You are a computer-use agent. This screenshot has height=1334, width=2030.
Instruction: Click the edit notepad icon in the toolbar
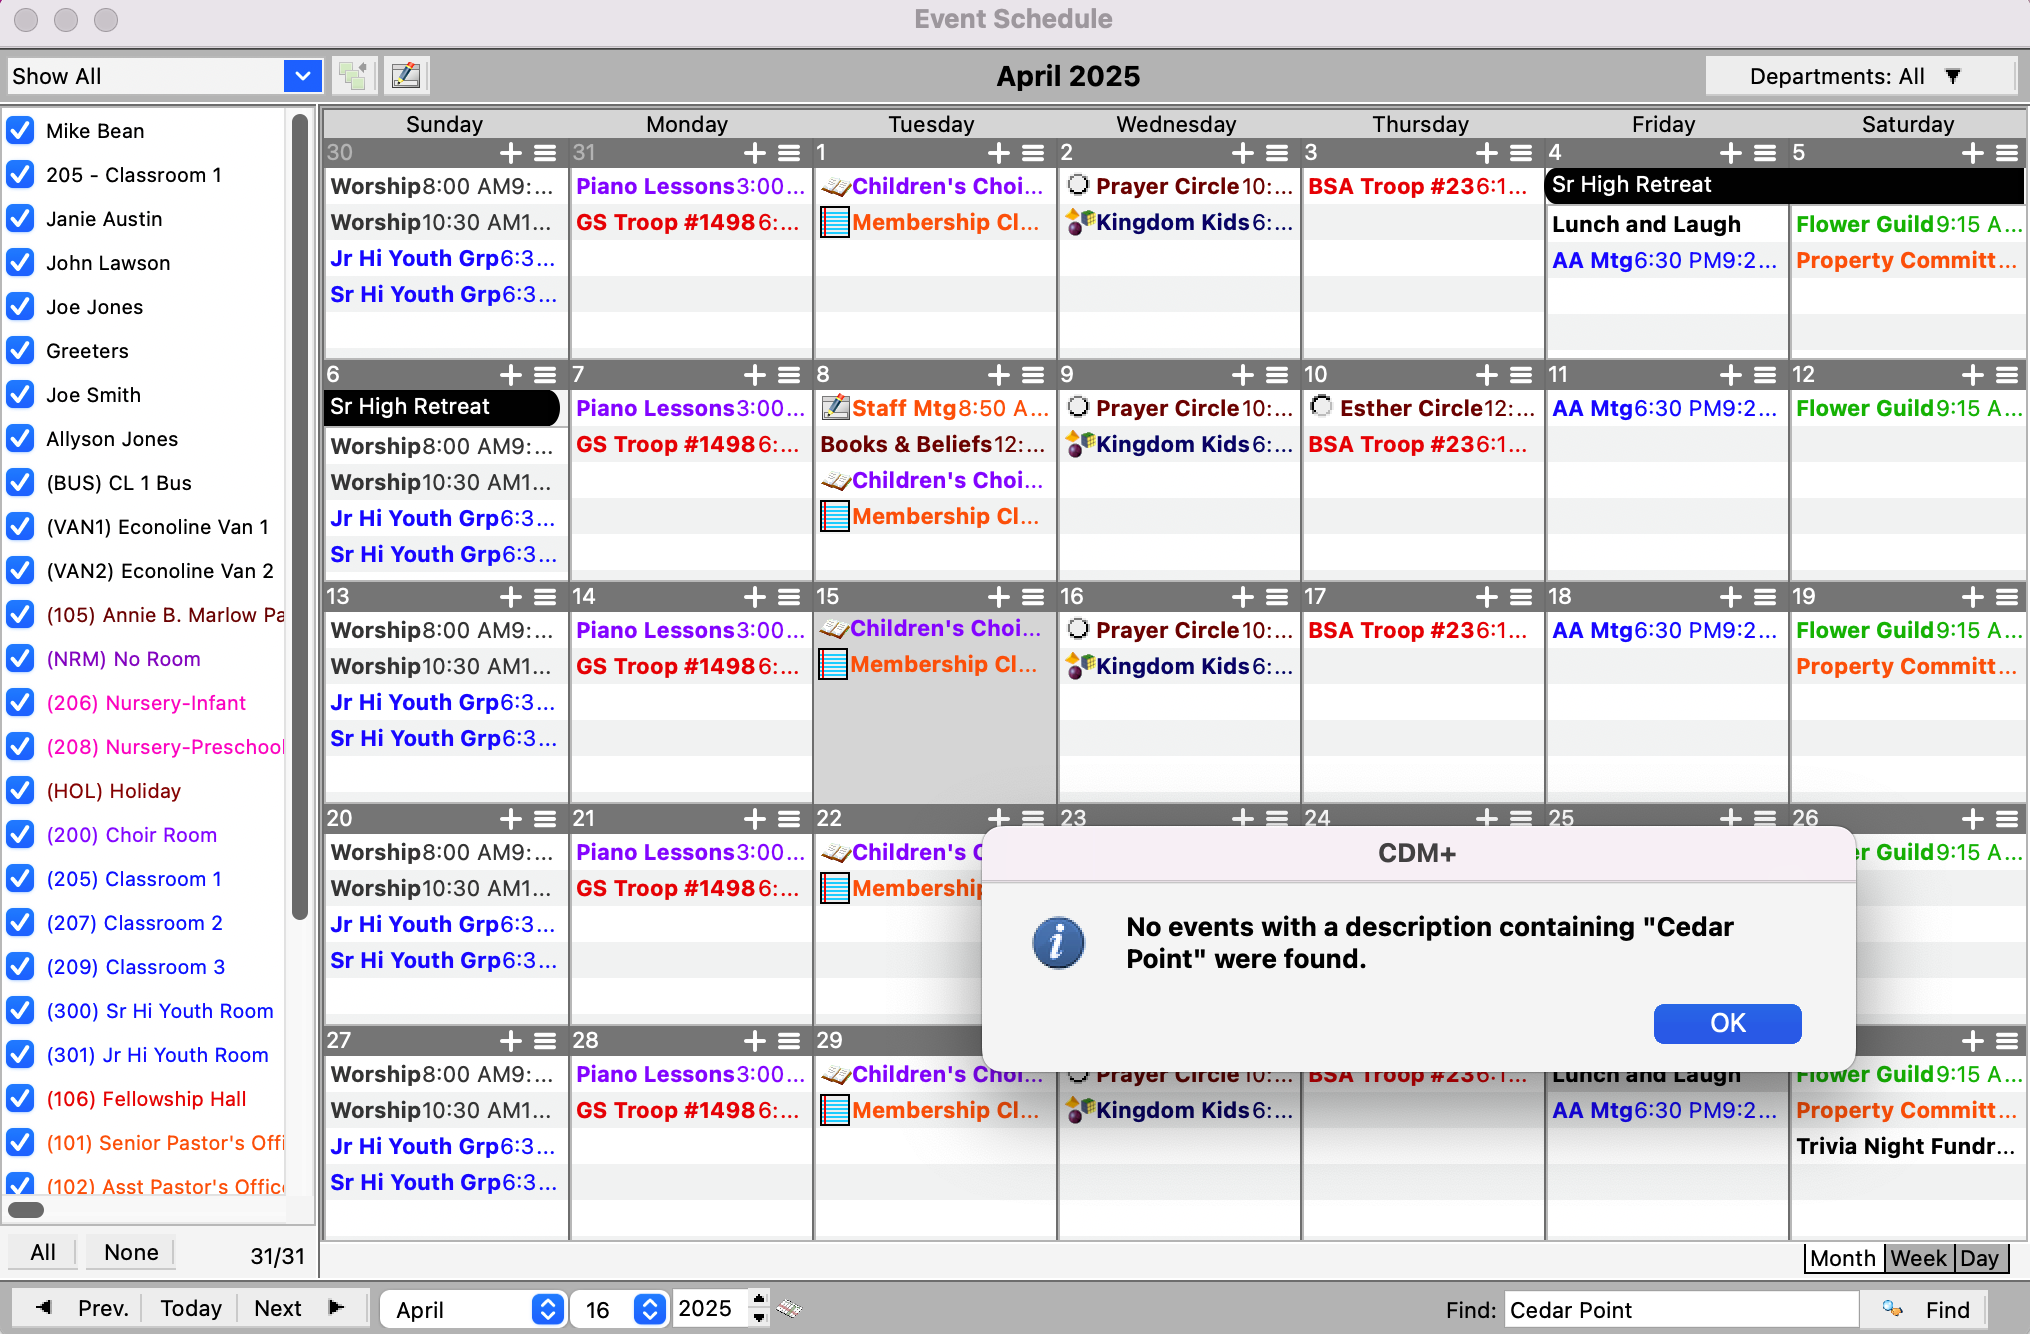tap(406, 76)
